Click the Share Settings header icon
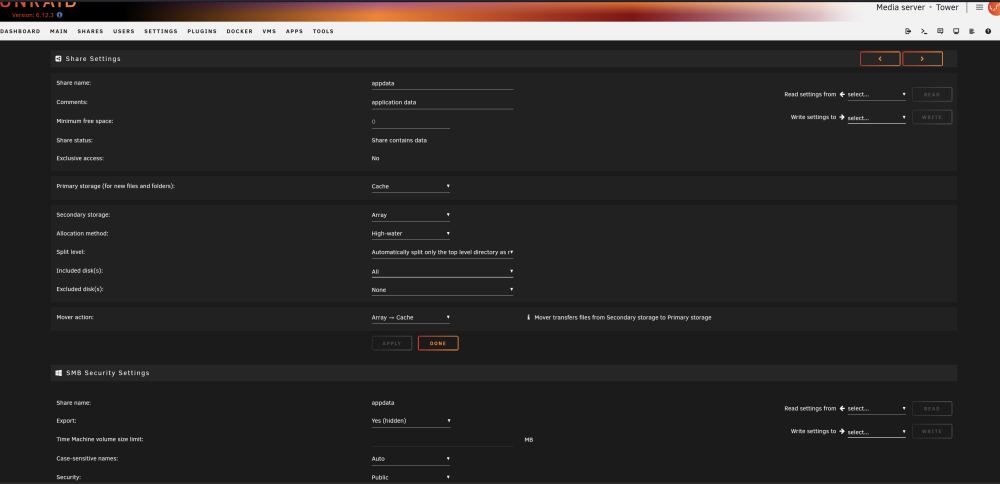Viewport: 1000px width, 484px height. (59, 59)
